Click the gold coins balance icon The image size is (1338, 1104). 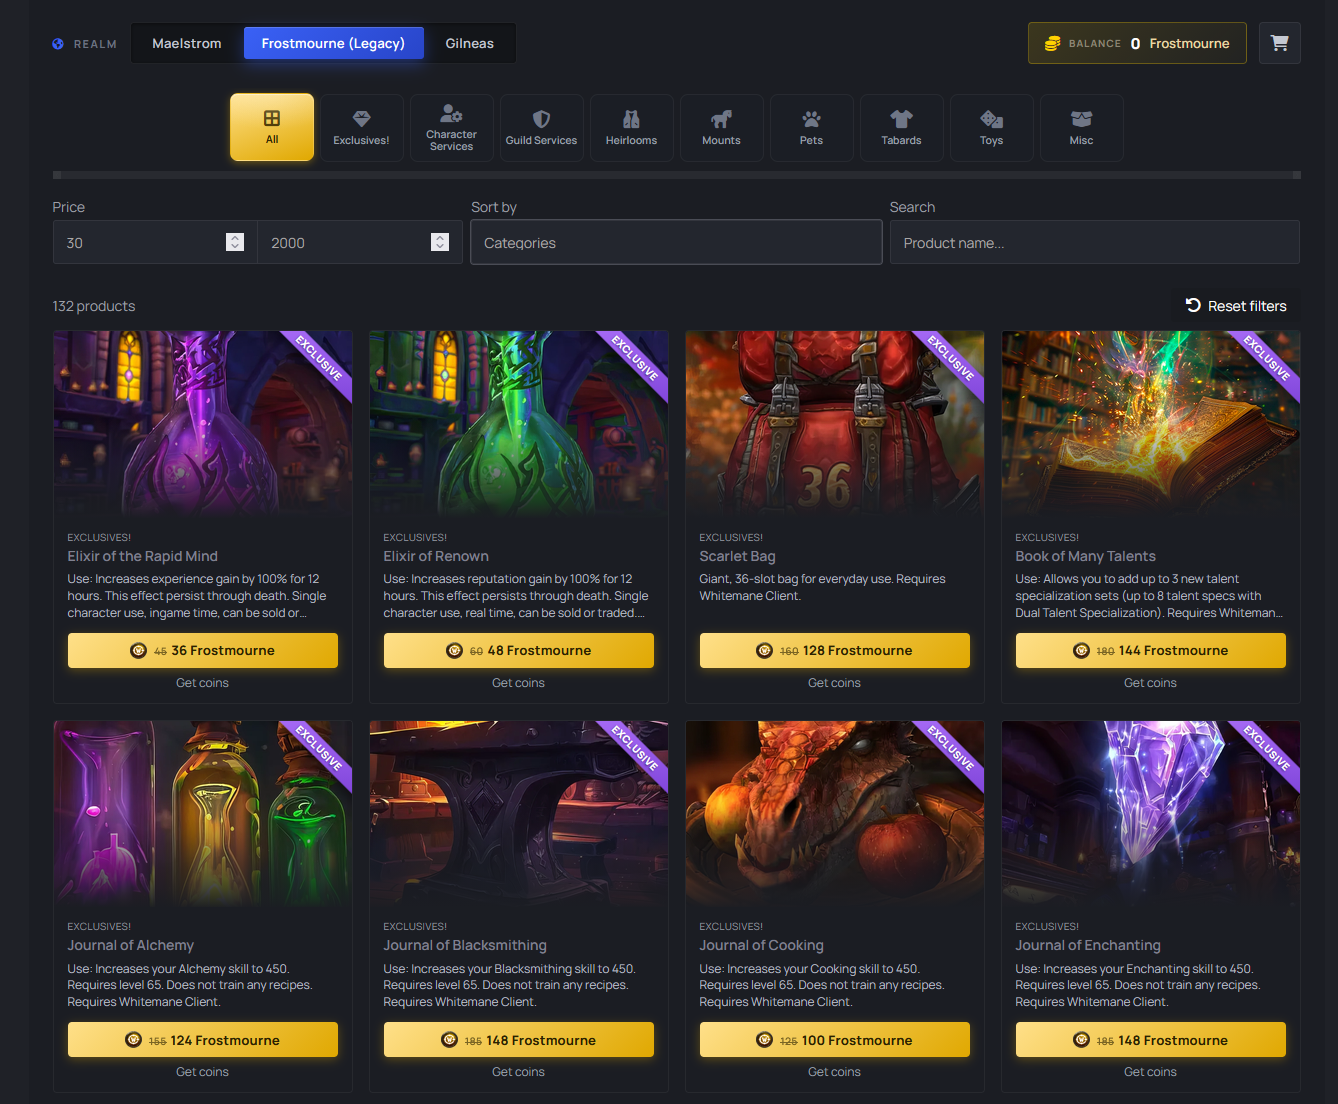click(1052, 44)
